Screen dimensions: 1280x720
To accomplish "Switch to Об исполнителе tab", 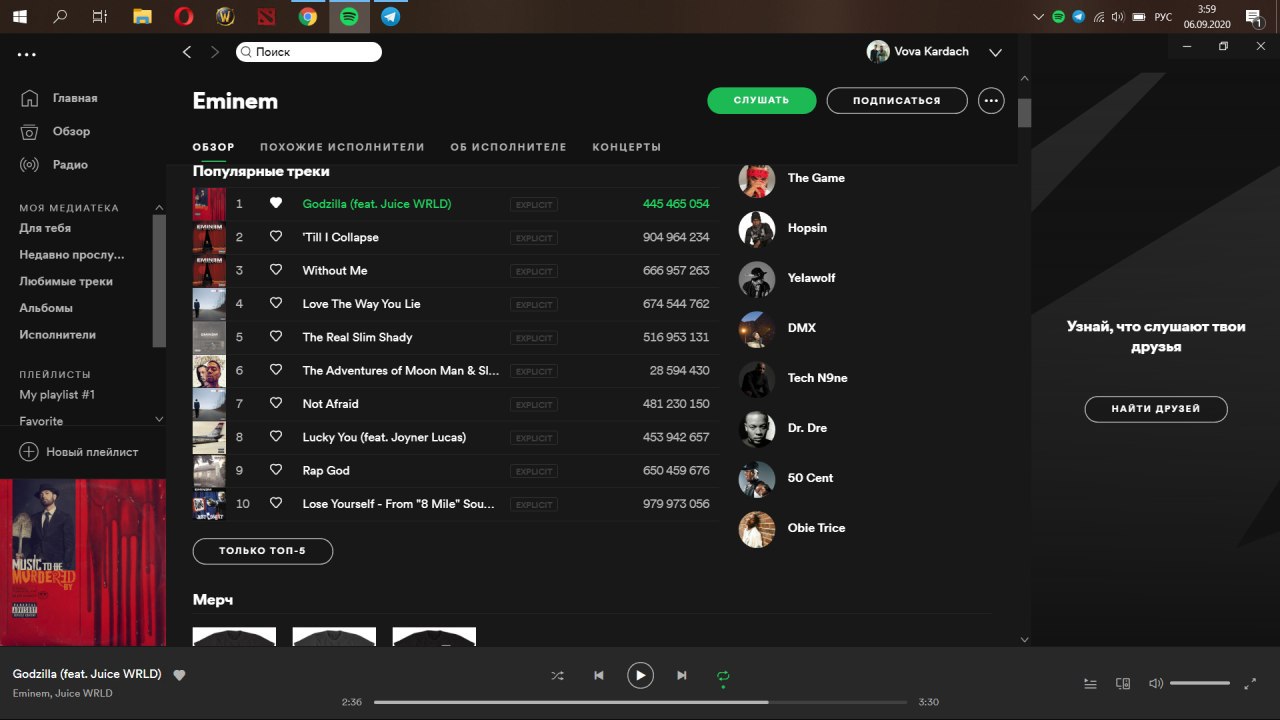I will click(x=508, y=147).
